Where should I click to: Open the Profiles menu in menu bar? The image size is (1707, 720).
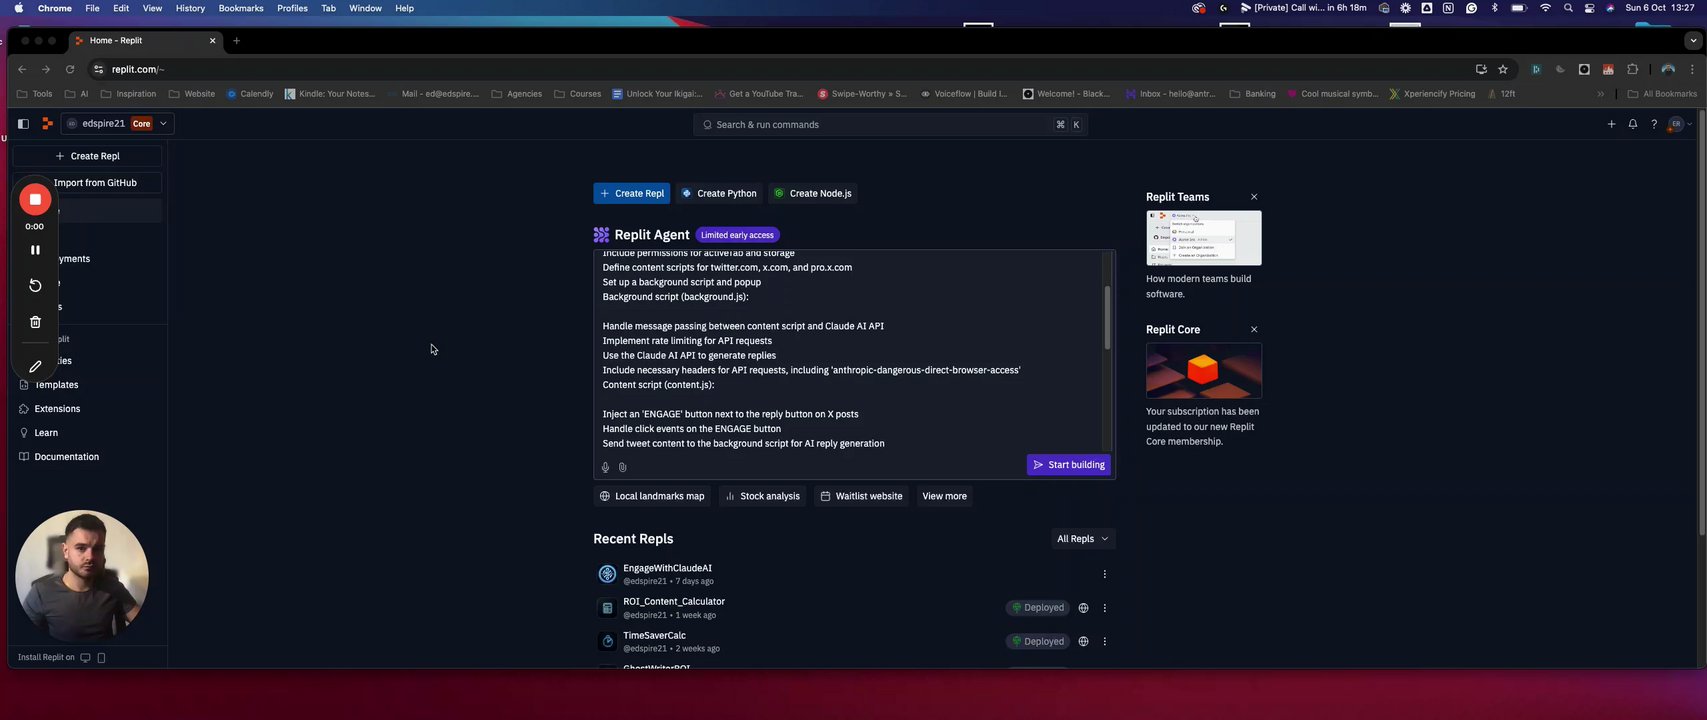pos(292,8)
